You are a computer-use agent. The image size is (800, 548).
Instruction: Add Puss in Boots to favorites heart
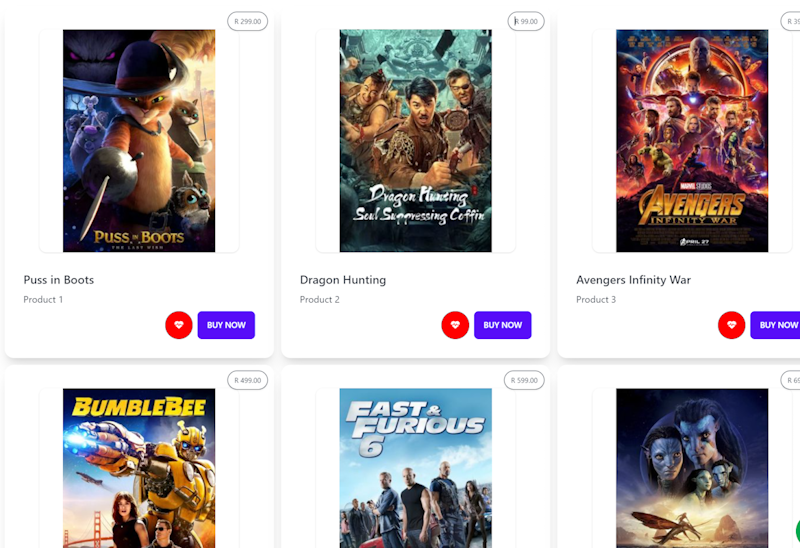point(179,325)
